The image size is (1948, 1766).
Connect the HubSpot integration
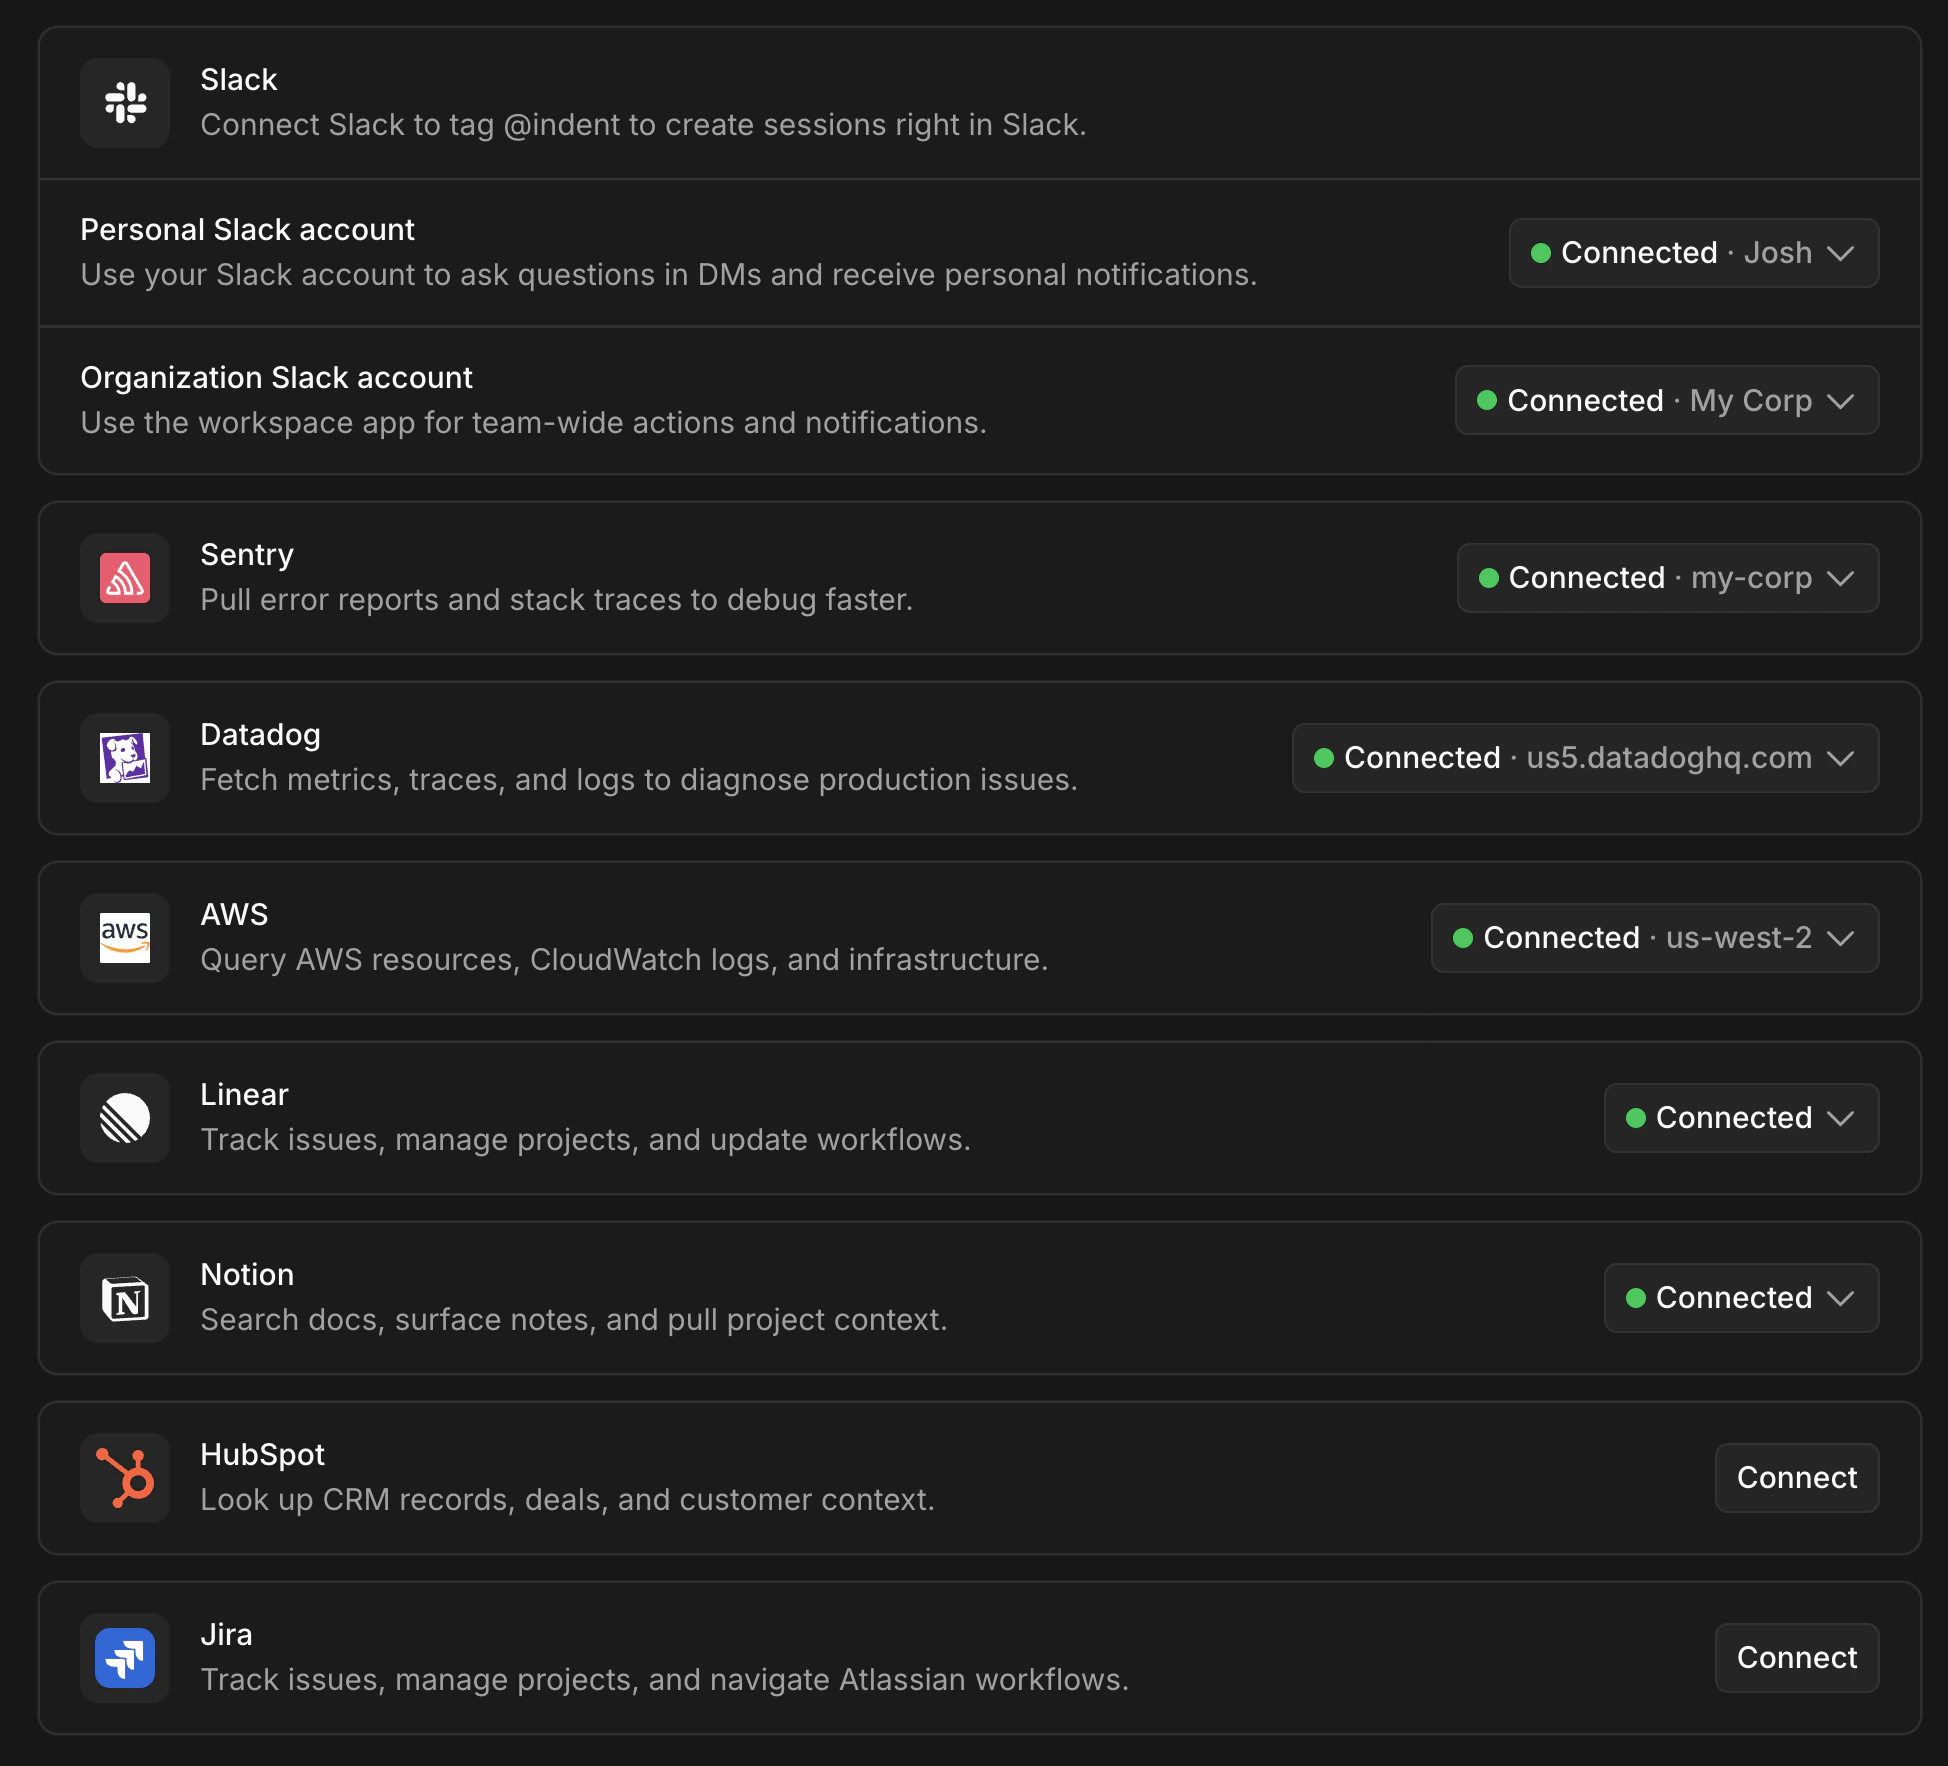tap(1796, 1478)
